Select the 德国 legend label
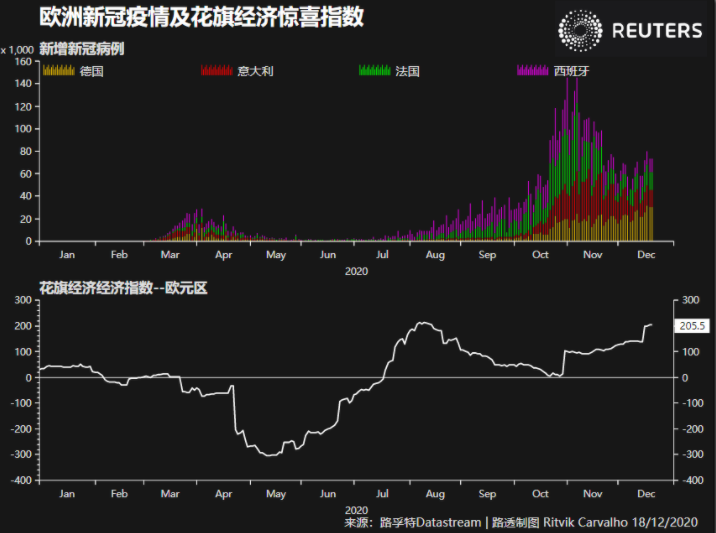Screen dimensions: 716x533 (91, 71)
